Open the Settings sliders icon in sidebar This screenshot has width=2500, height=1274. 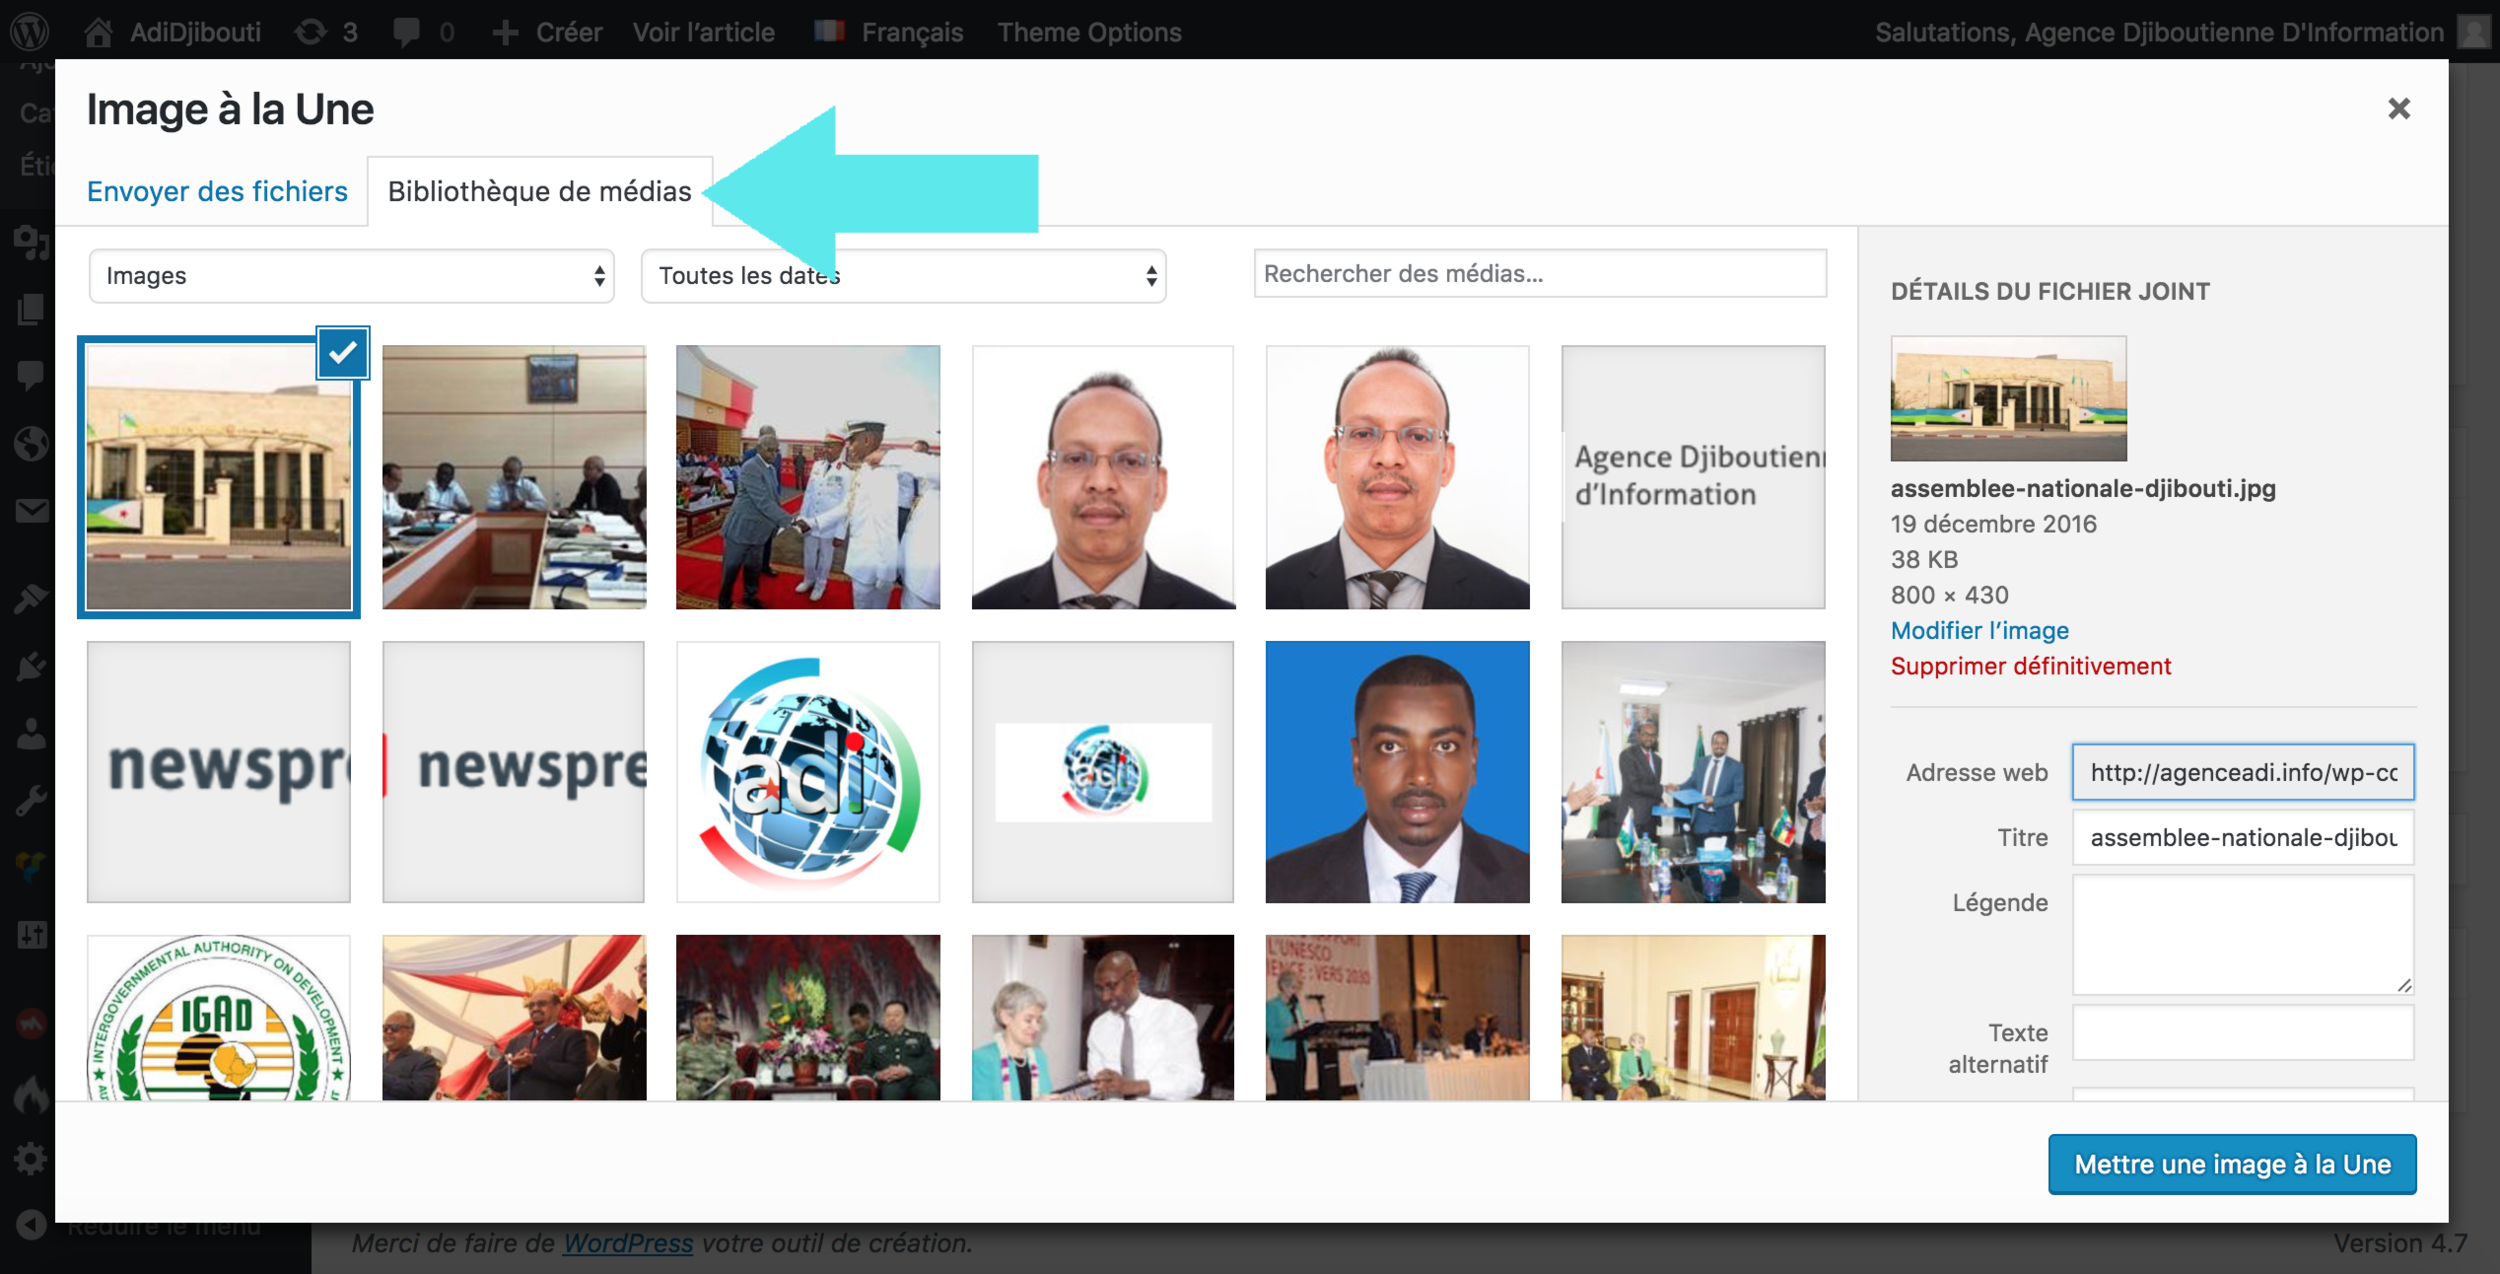[31, 935]
